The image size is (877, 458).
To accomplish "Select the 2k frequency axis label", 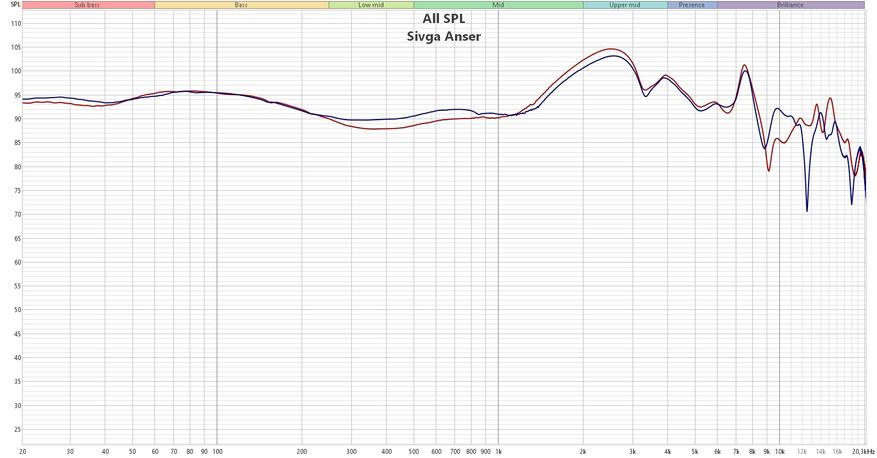I will (x=583, y=451).
